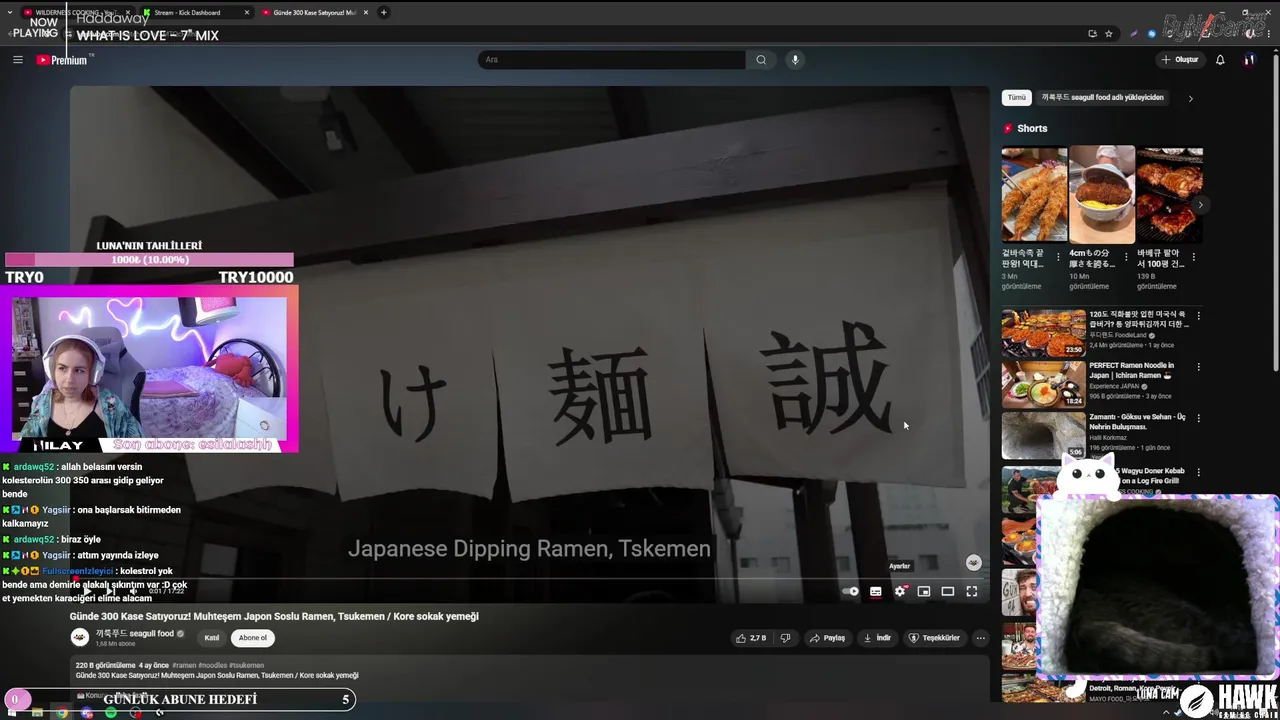Open the seagull food channel name
This screenshot has height=720, width=1280.
(135, 634)
